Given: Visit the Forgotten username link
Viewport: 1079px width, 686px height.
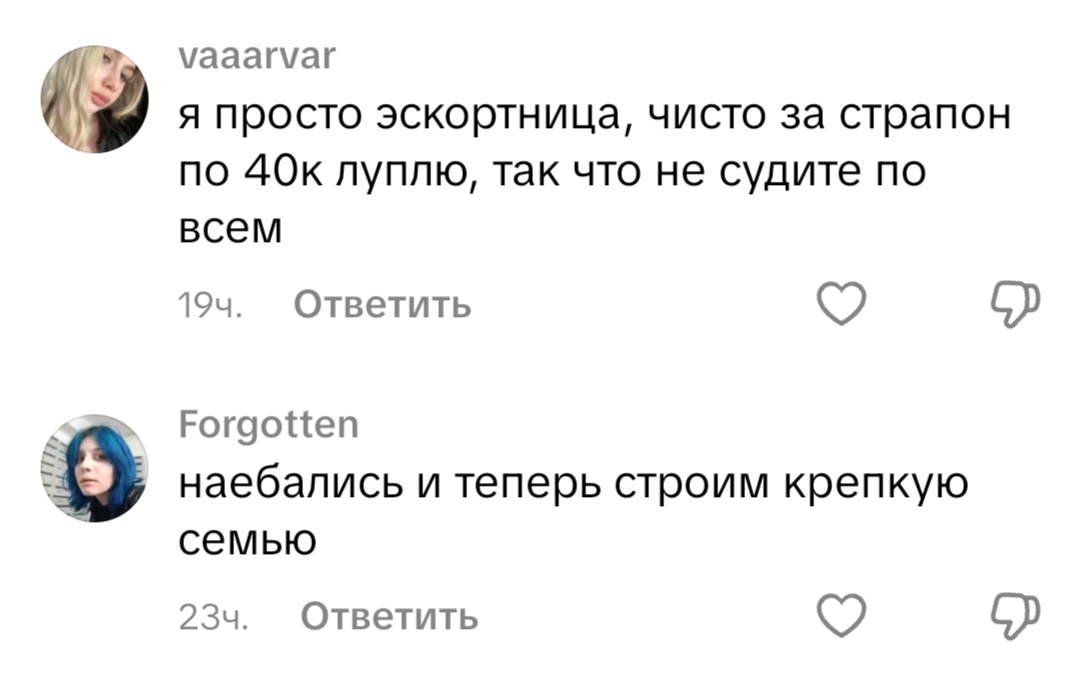Looking at the screenshot, I should point(268,428).
